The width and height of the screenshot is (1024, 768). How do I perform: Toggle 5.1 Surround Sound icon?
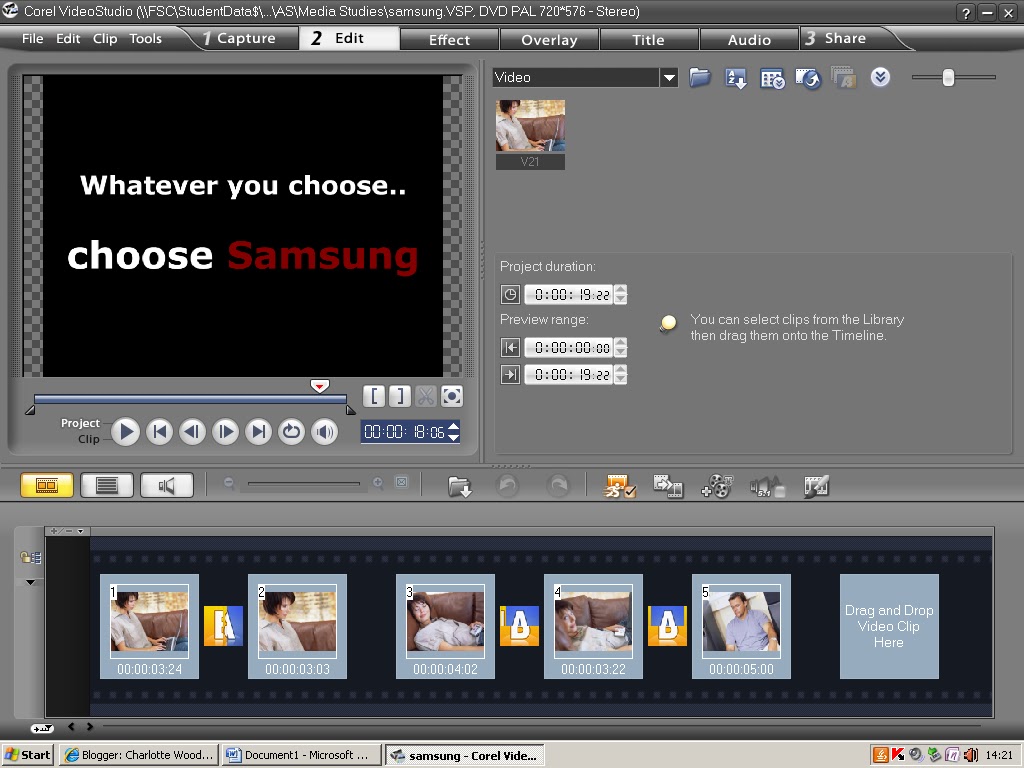click(x=767, y=487)
